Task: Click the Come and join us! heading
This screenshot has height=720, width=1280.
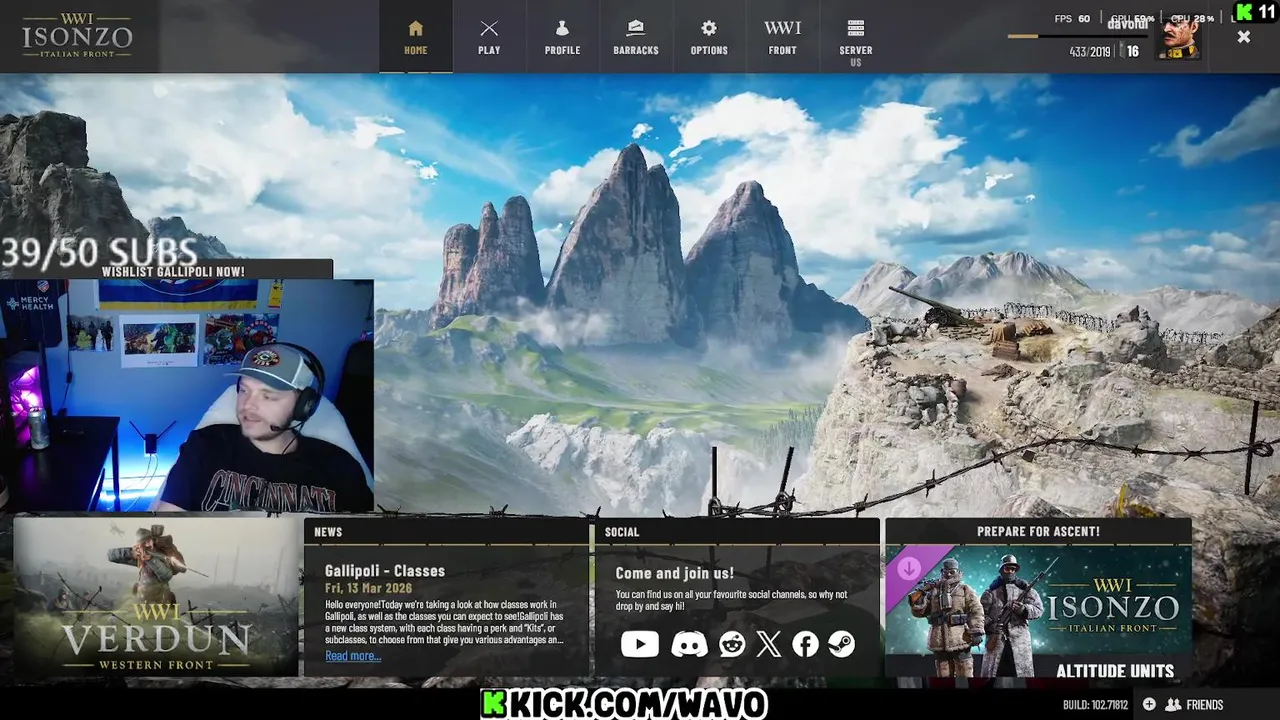Action: click(674, 573)
